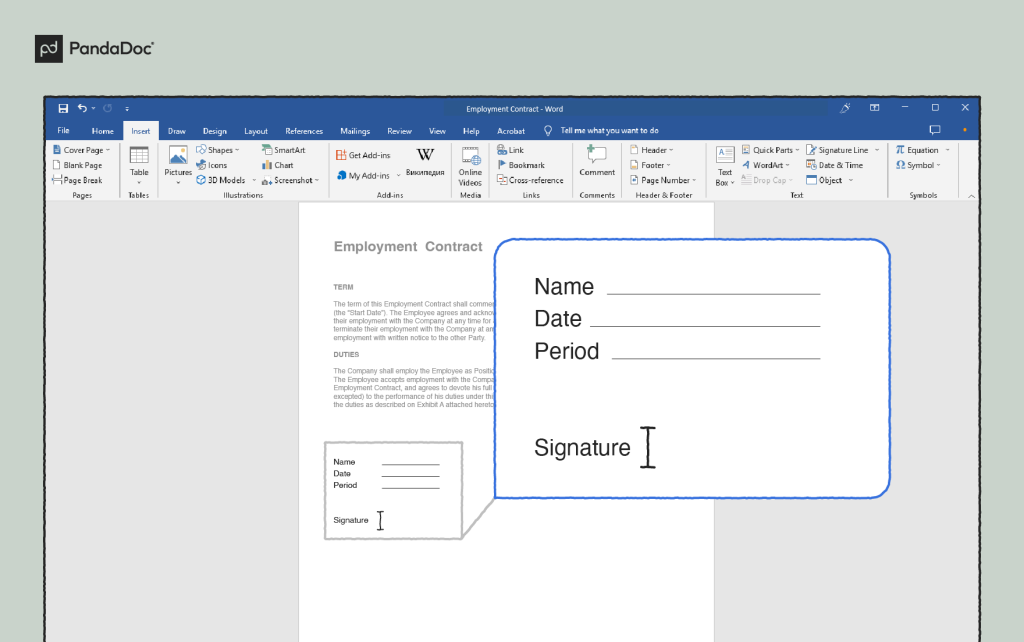Viewport: 1024px width, 642px height.
Task: Open the Screenshot dropdown
Action: (x=291, y=180)
